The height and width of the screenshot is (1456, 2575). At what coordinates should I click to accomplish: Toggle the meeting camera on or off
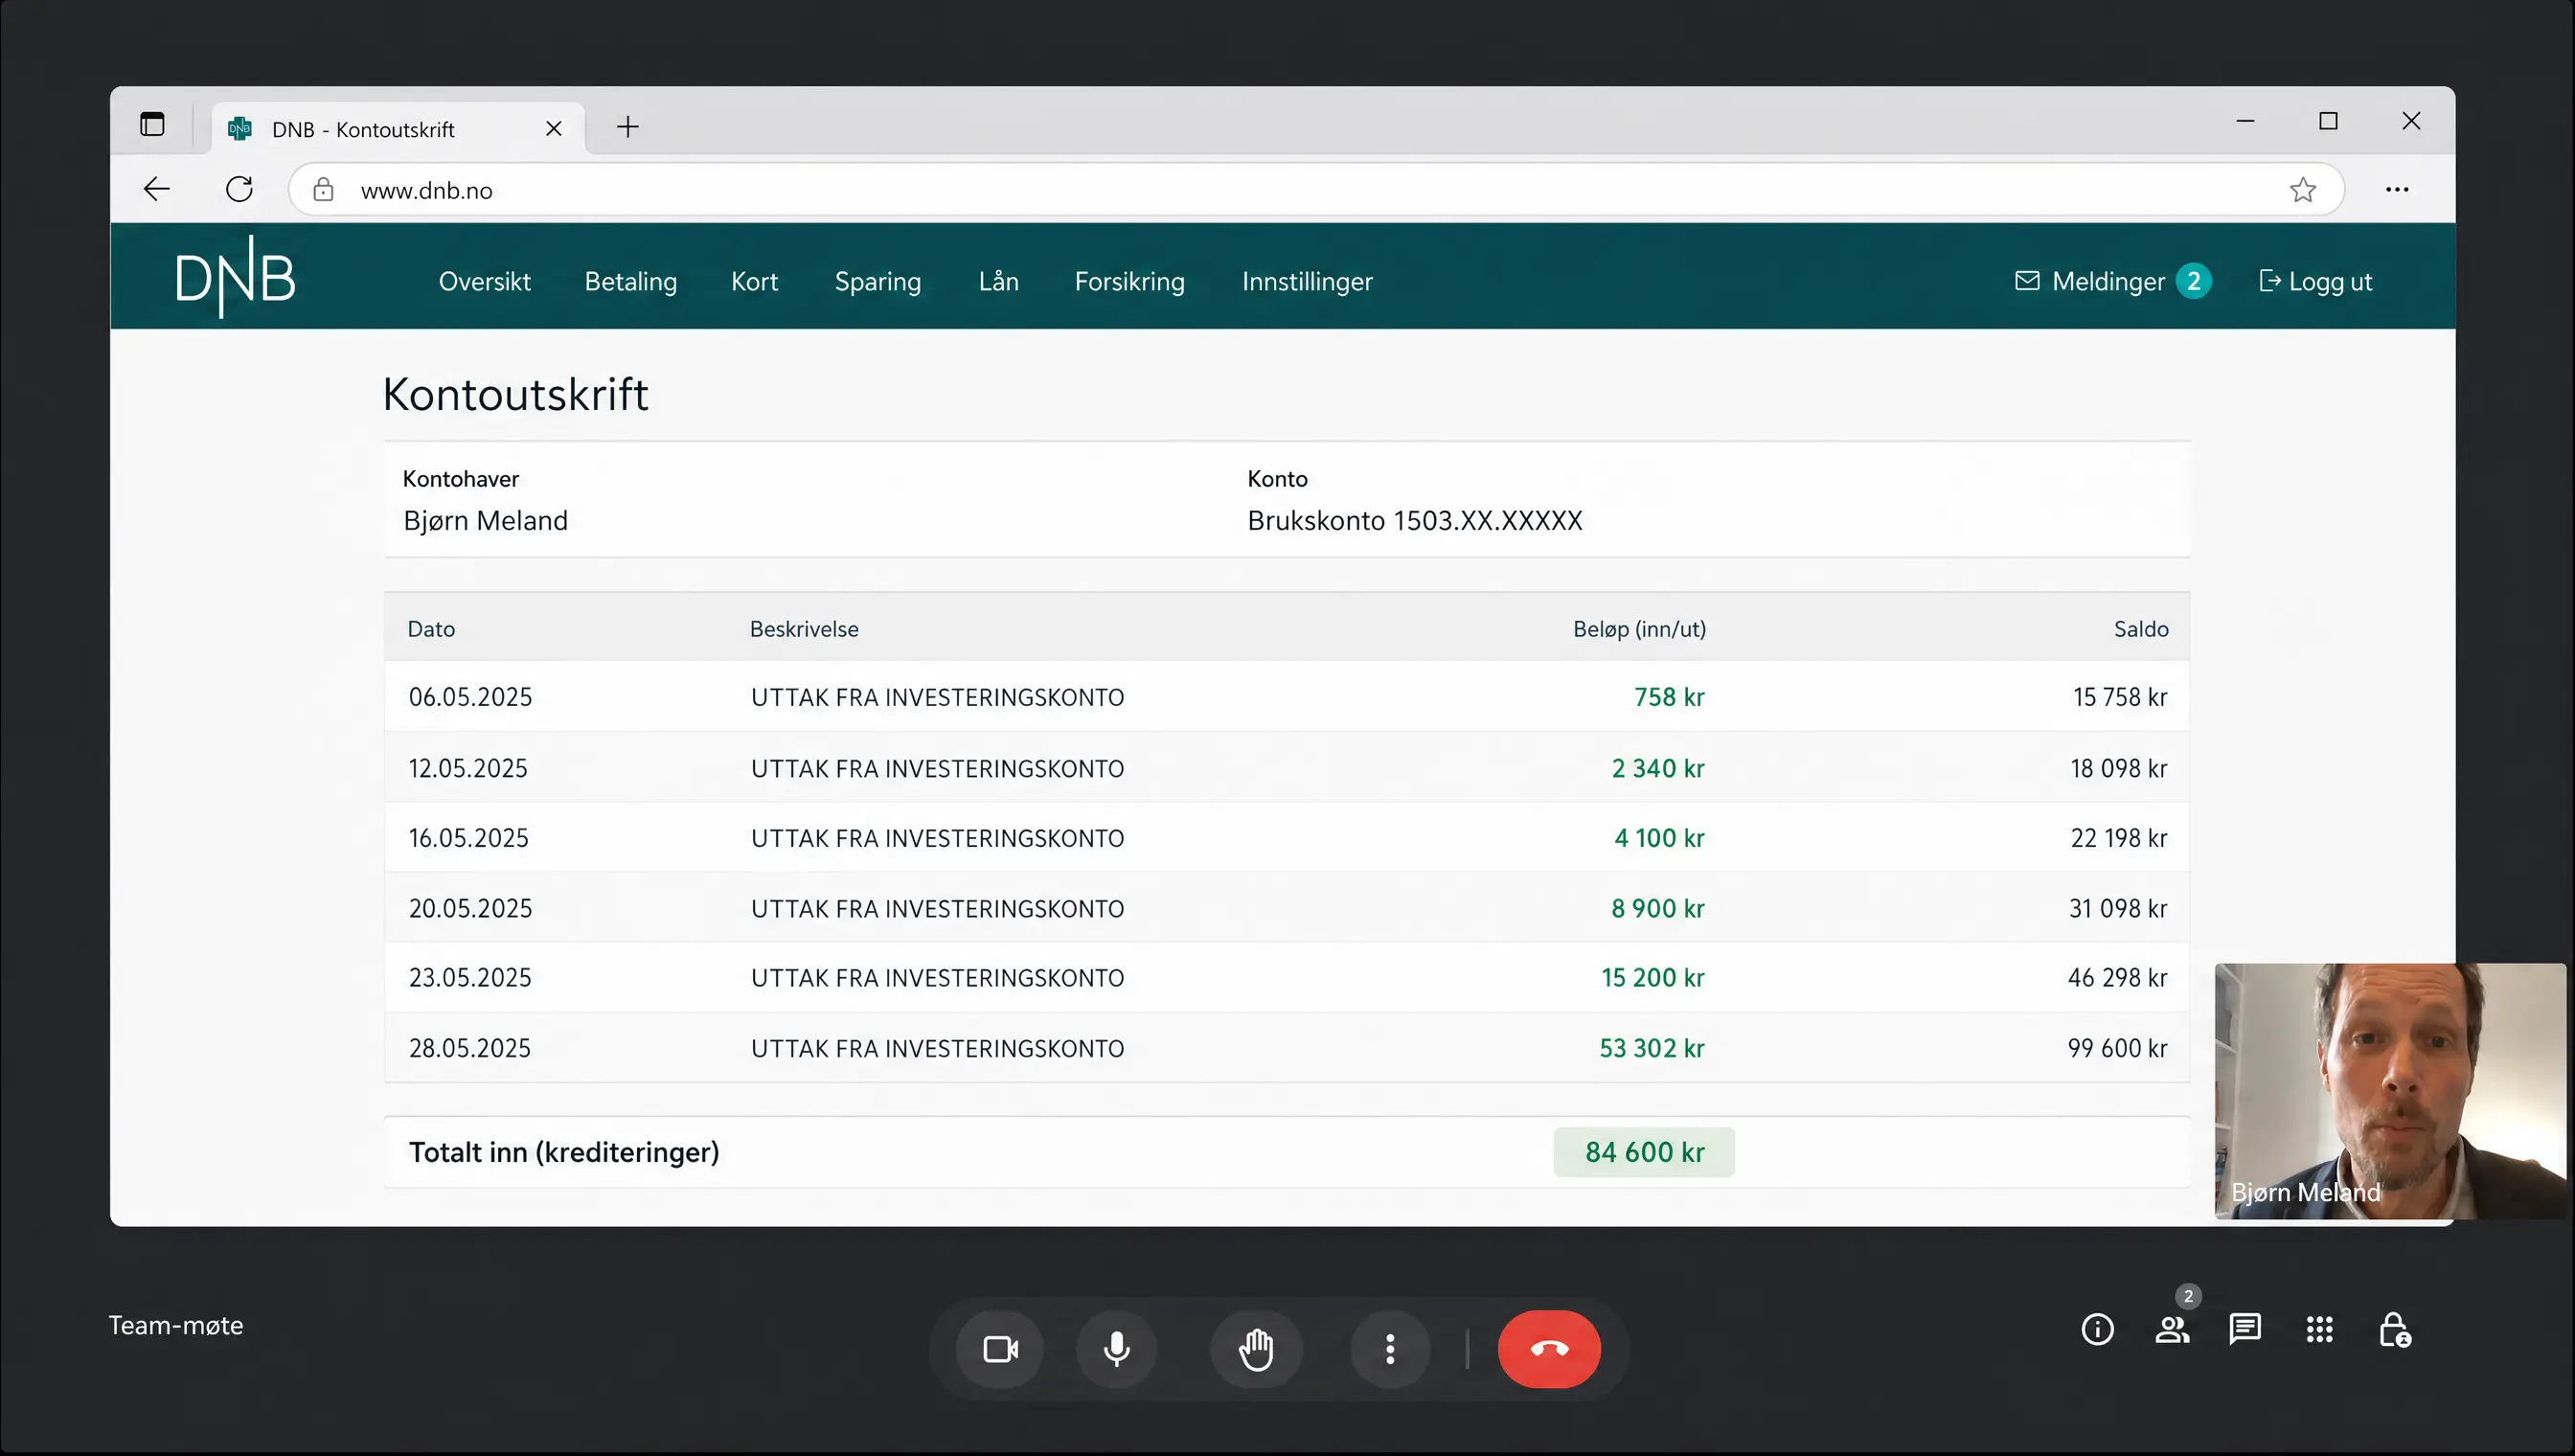(1000, 1349)
